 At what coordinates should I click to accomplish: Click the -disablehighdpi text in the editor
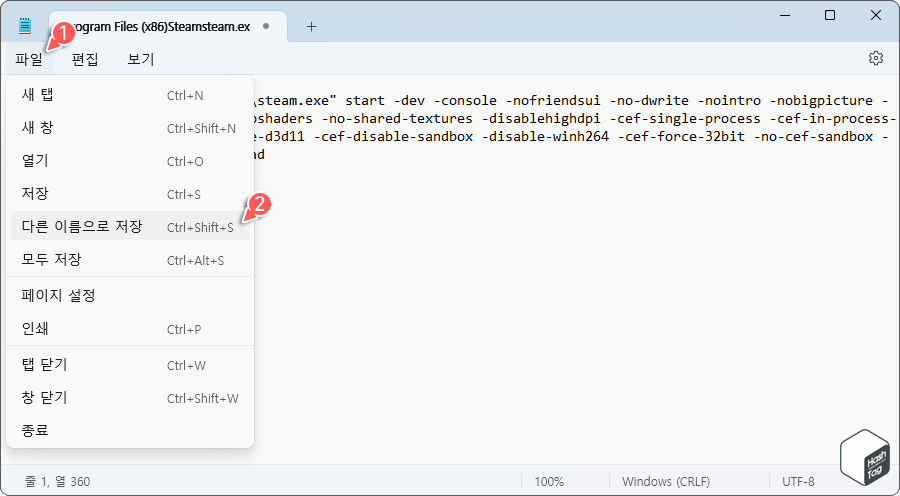coord(541,119)
